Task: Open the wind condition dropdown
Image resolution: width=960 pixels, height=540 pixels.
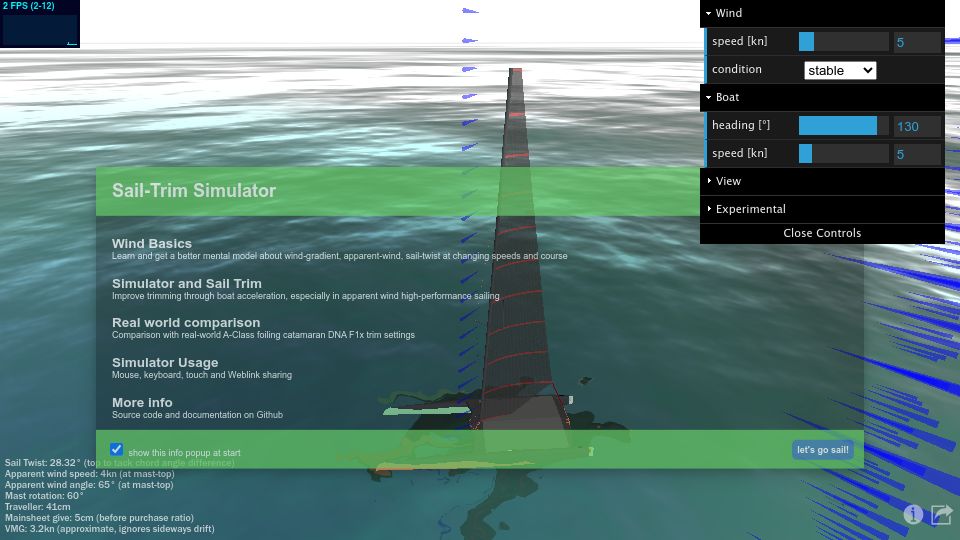Action: coord(839,70)
